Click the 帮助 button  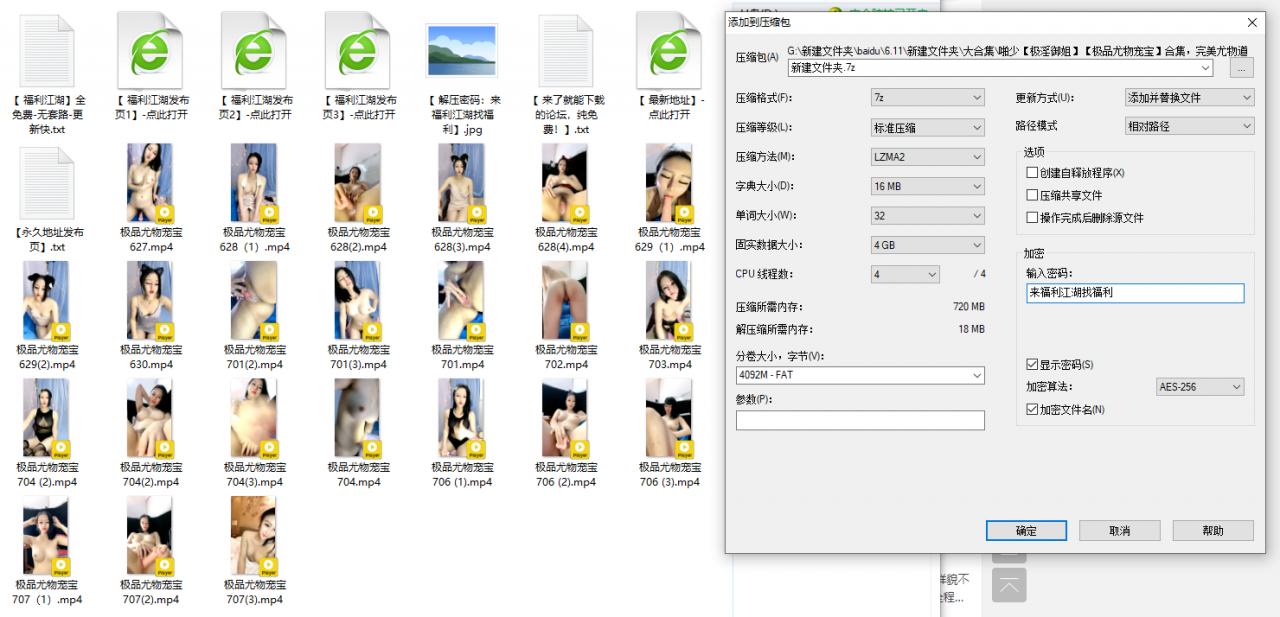pos(1213,530)
